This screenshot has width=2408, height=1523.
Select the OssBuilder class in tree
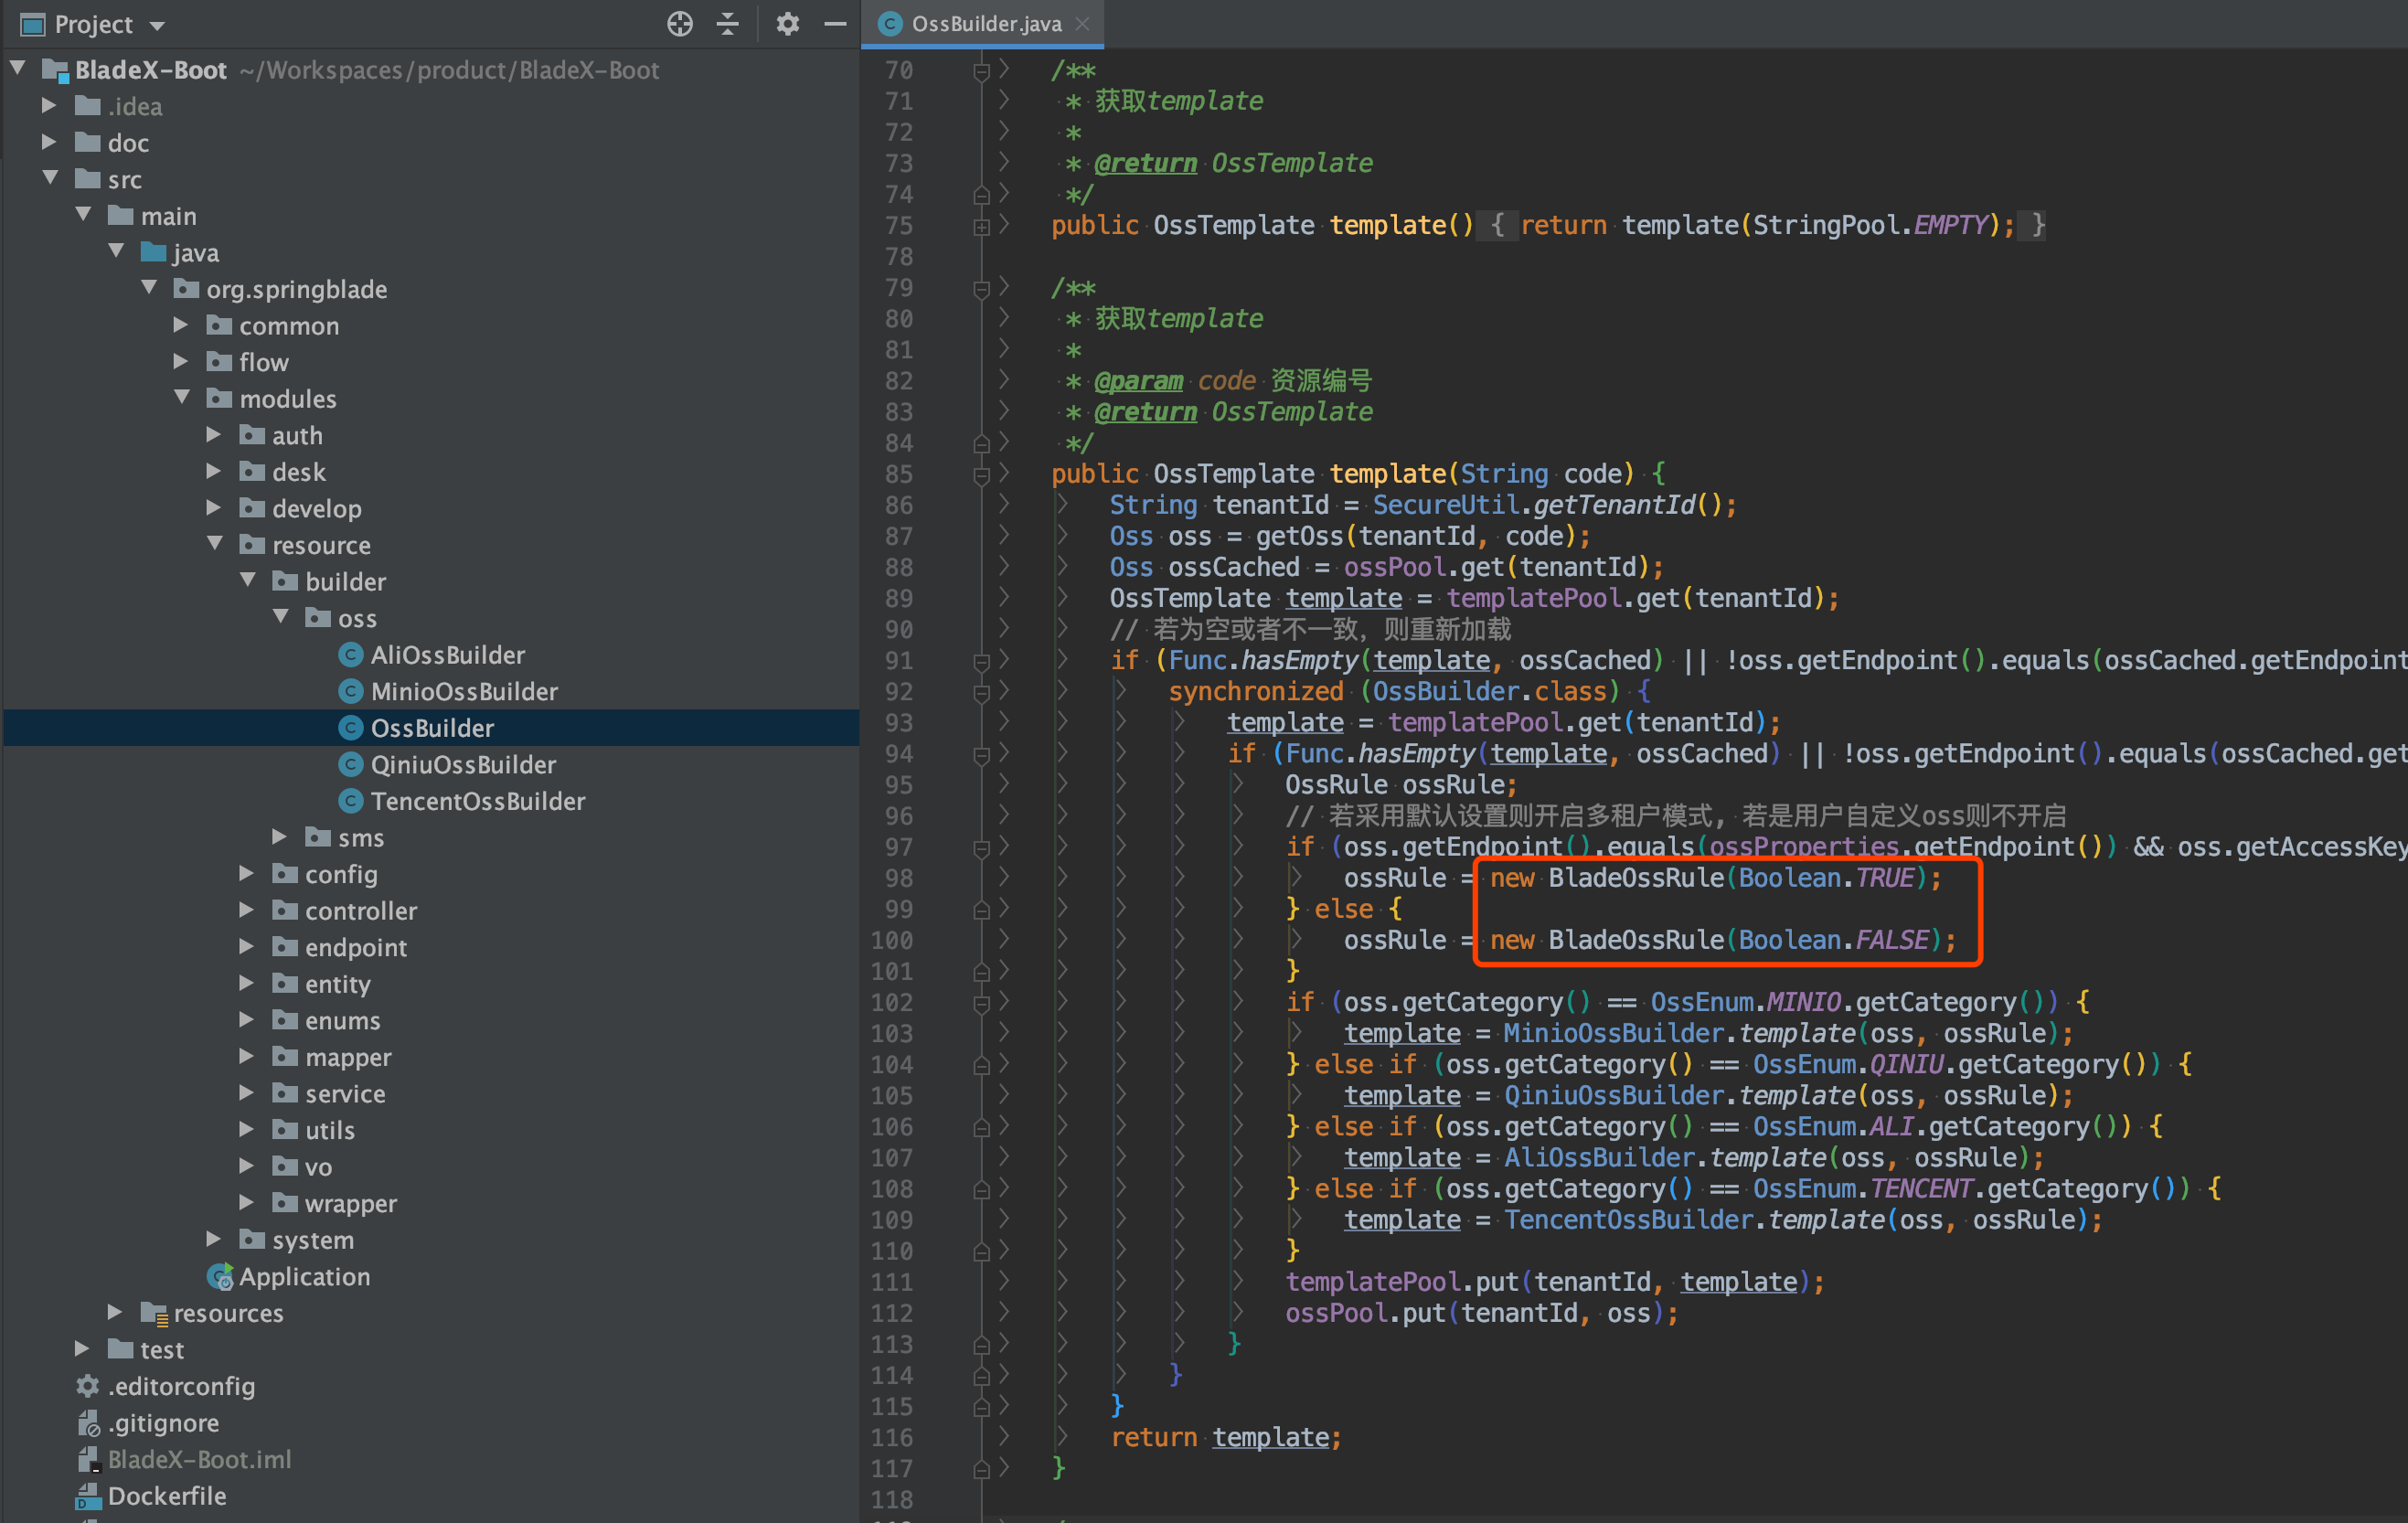click(x=432, y=728)
